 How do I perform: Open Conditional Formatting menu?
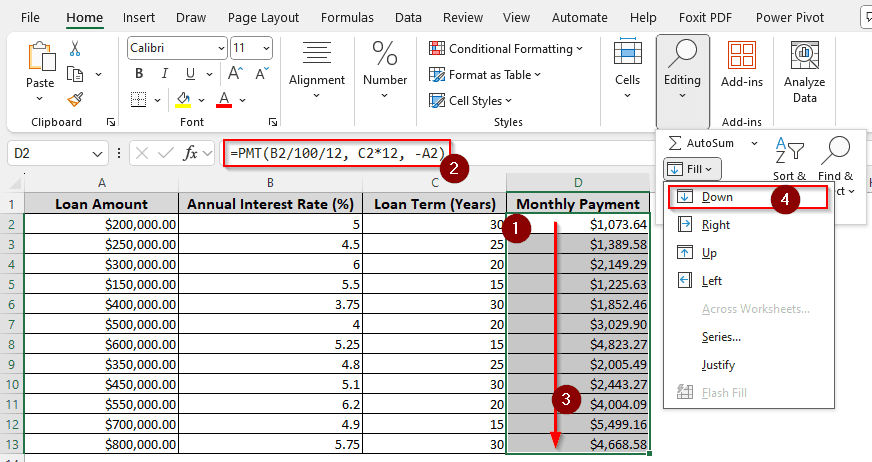point(506,49)
